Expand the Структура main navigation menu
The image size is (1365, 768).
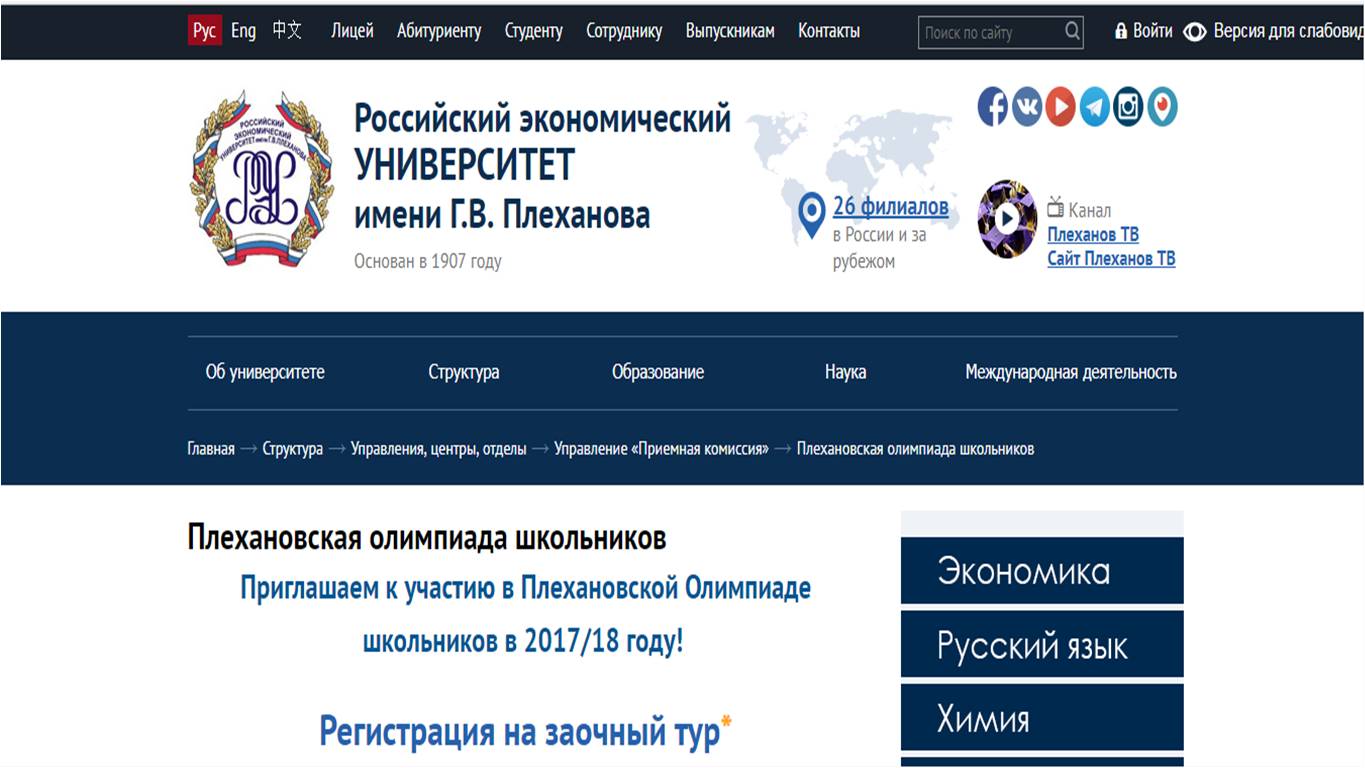[x=464, y=372]
